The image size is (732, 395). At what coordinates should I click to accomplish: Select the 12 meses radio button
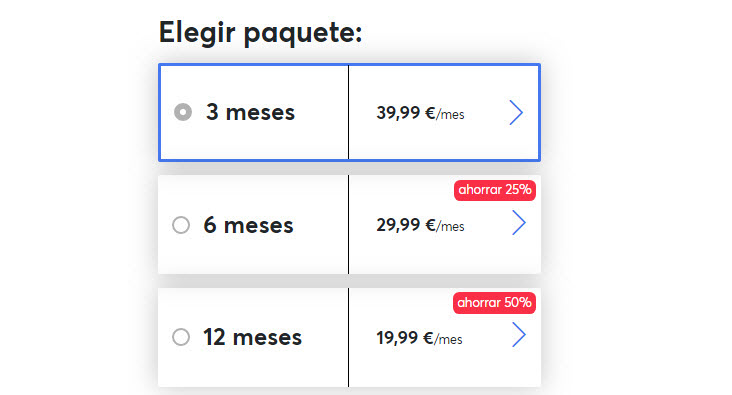[x=181, y=337]
